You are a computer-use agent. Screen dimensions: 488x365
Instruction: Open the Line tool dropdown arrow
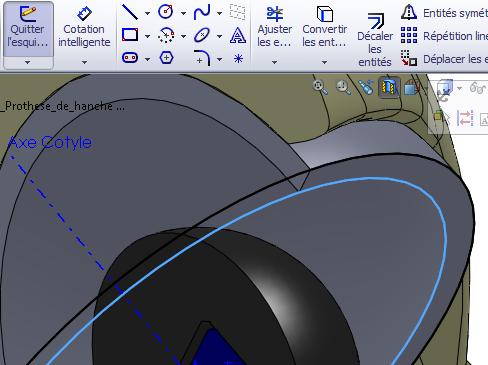point(147,13)
